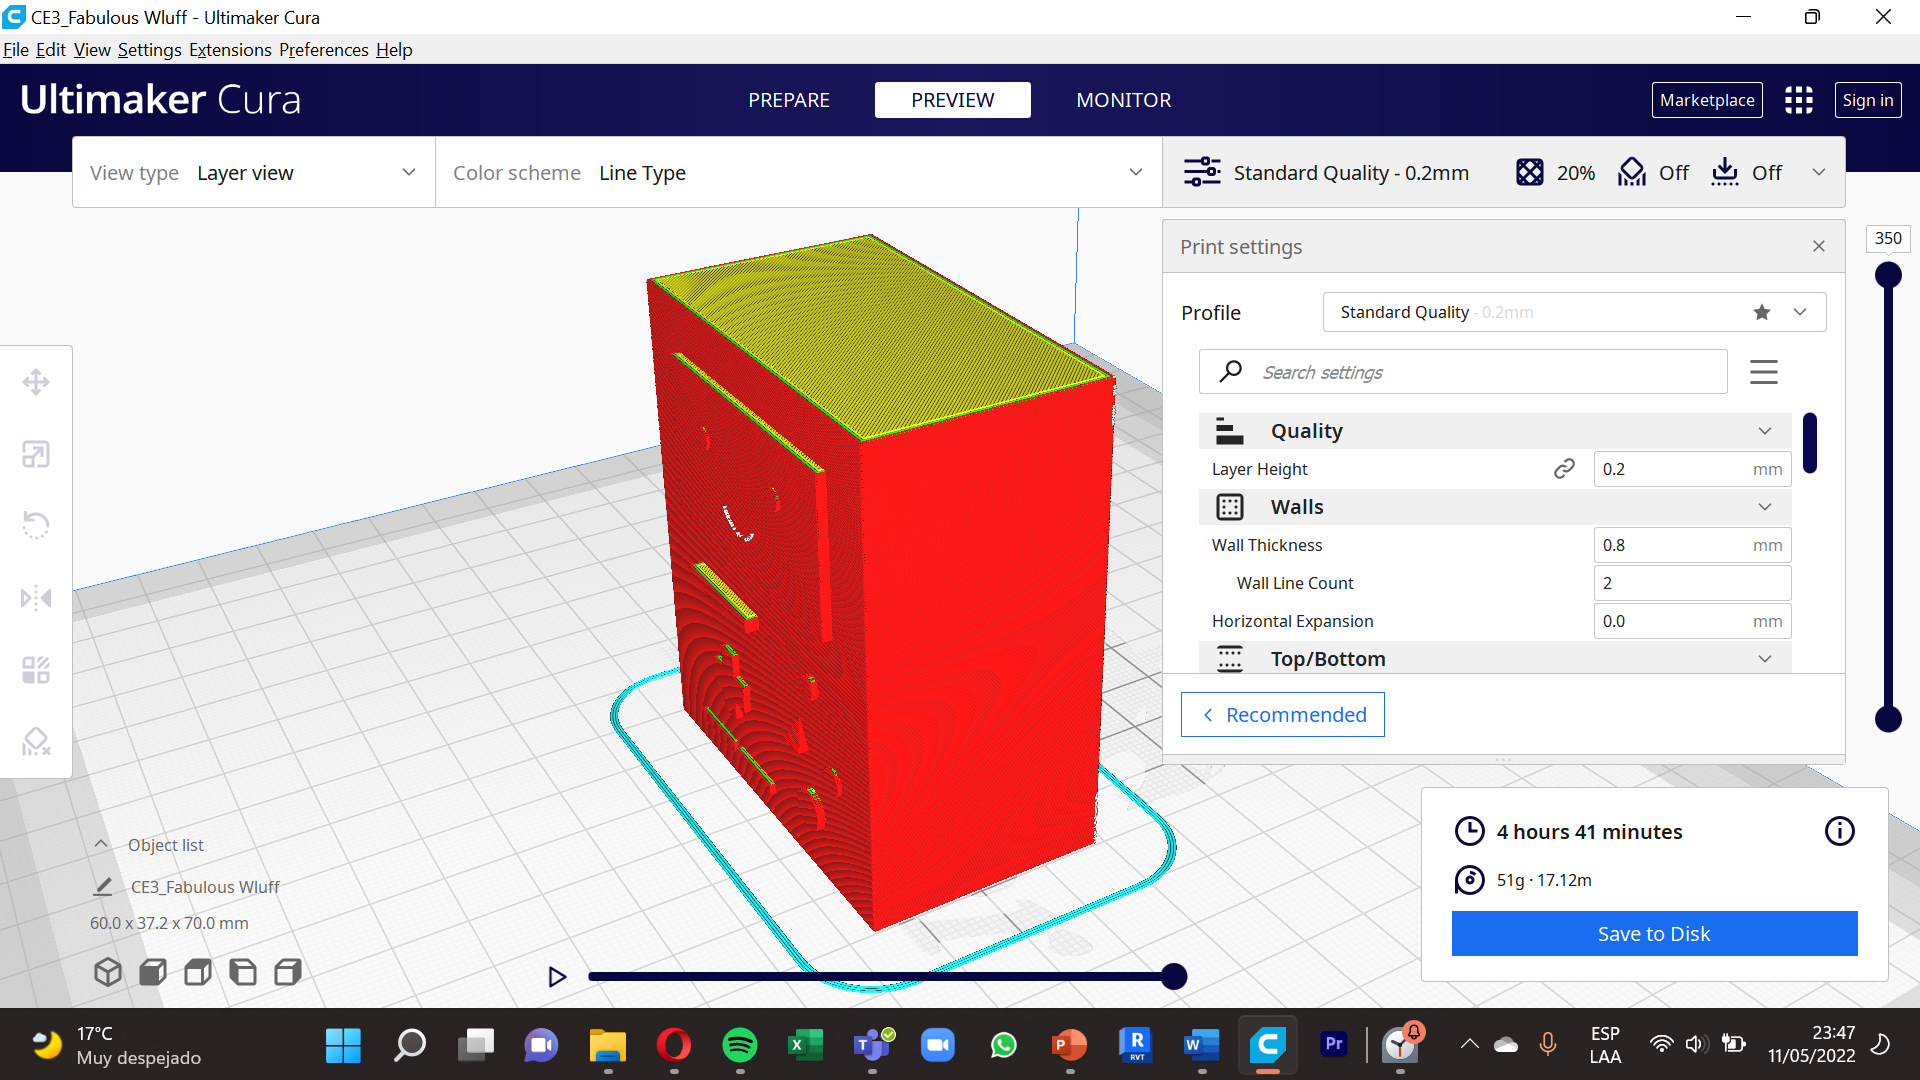Open the Settings menu
1920x1080 pixels.
(x=150, y=50)
